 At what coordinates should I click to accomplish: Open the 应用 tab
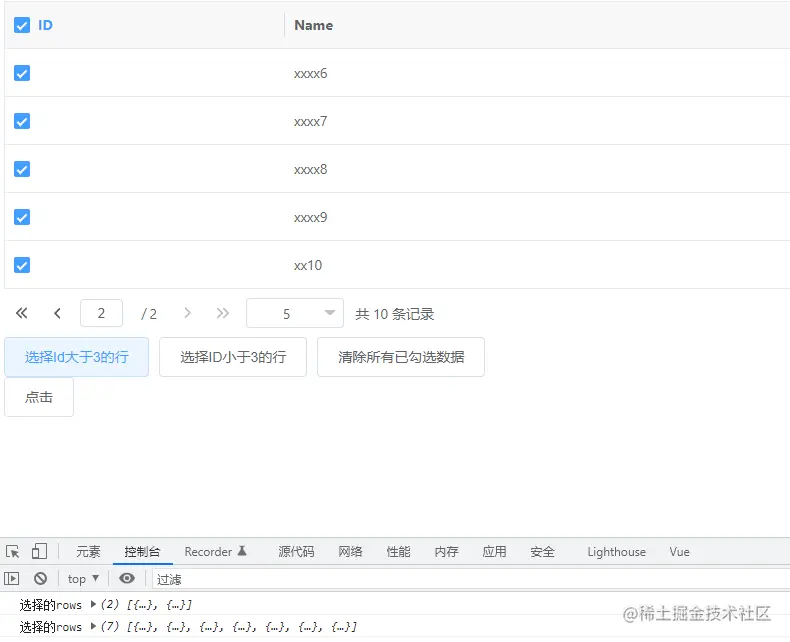tap(494, 552)
